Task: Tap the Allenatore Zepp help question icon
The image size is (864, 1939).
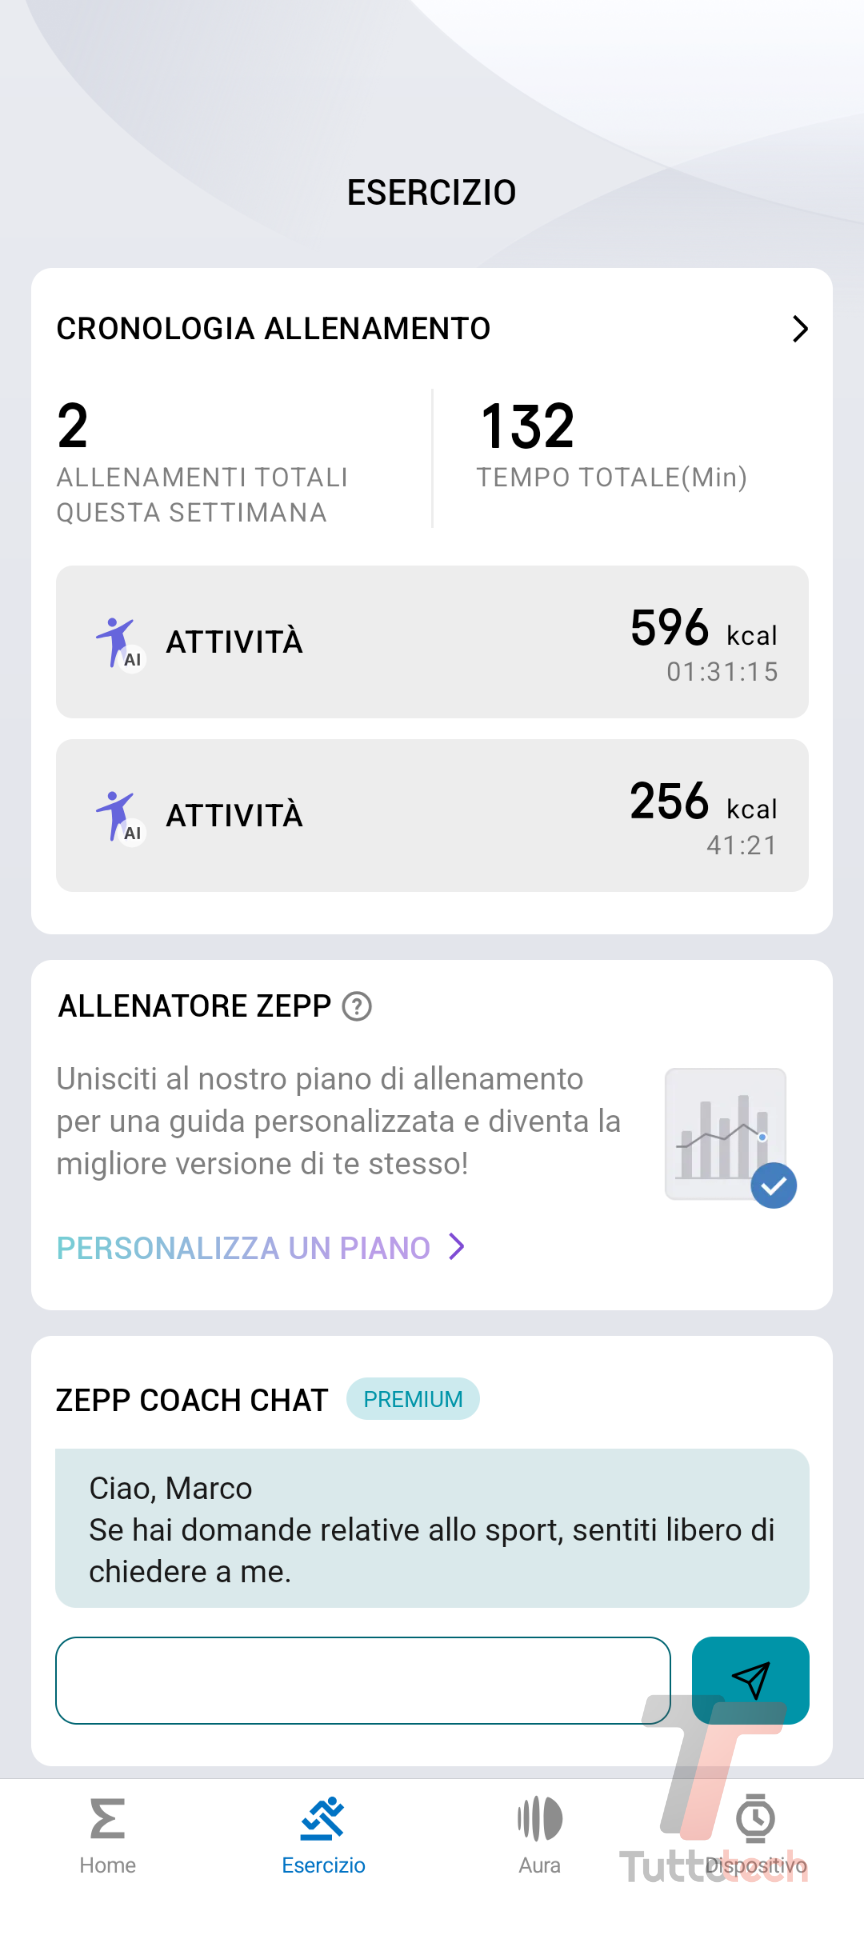Action: (357, 1006)
